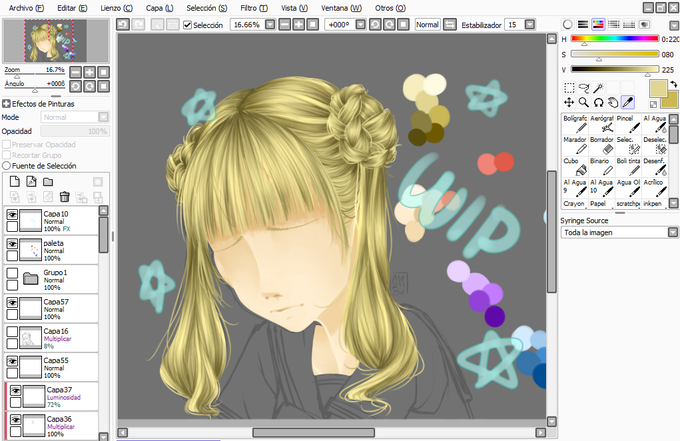Viewport: 680px width, 441px height.
Task: Open the Estabilizador value dropdown
Action: (x=530, y=25)
